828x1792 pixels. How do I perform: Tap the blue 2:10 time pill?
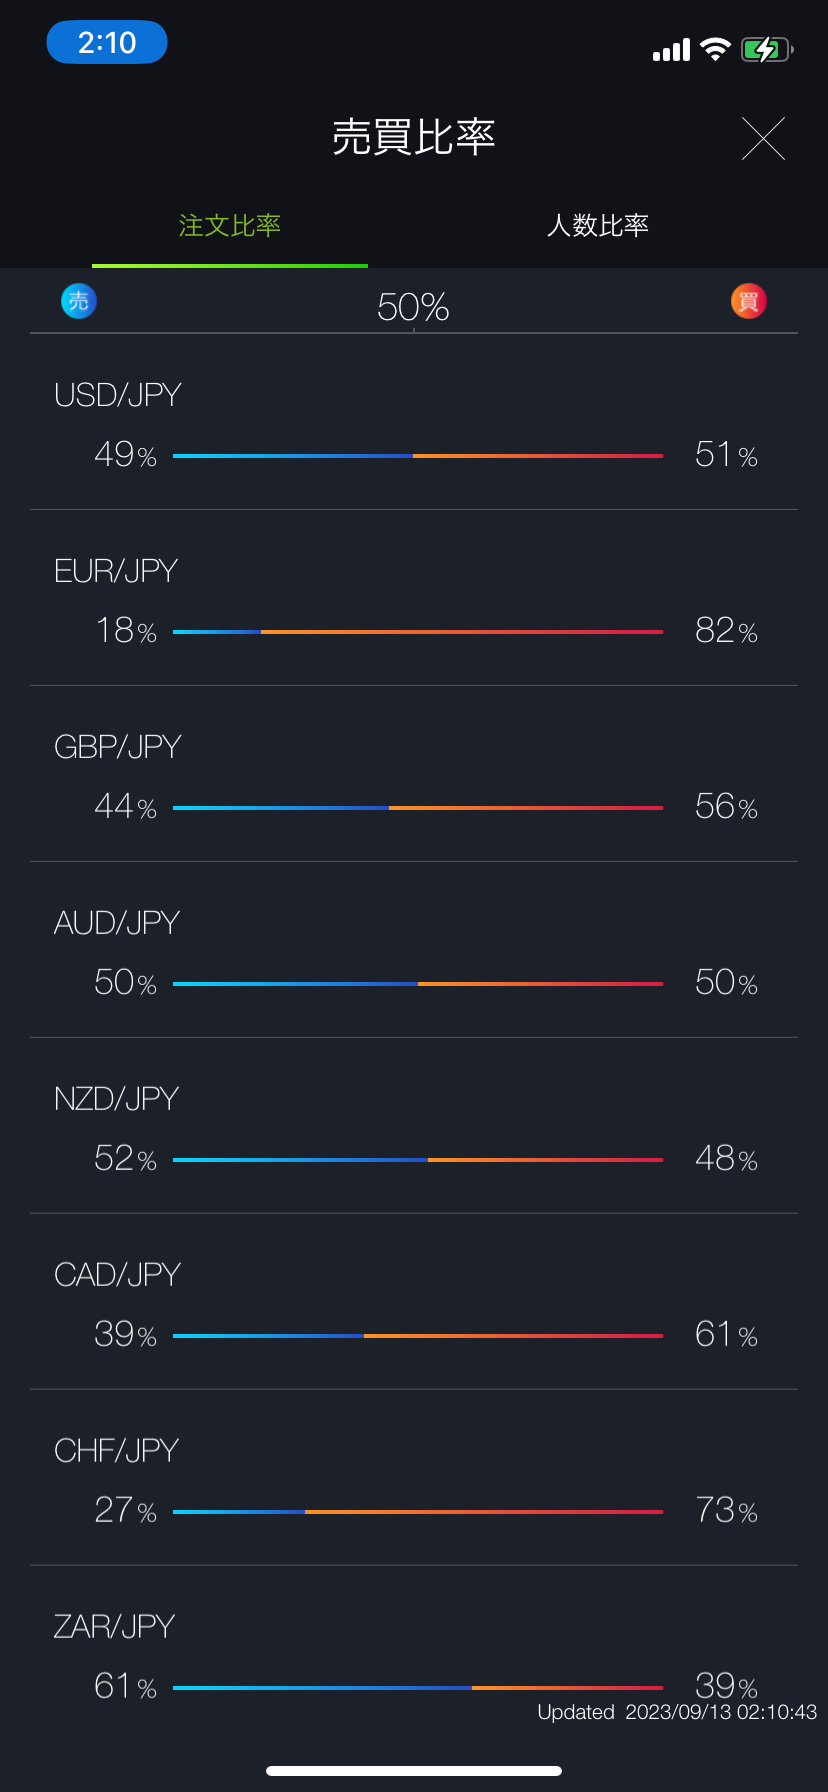(x=107, y=43)
